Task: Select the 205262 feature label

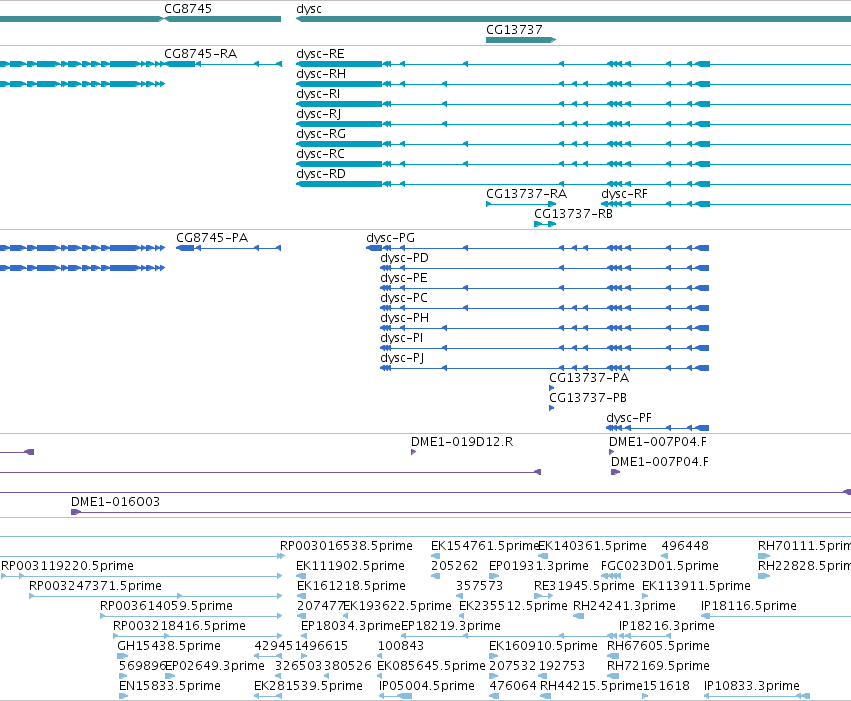Action: coord(454,566)
